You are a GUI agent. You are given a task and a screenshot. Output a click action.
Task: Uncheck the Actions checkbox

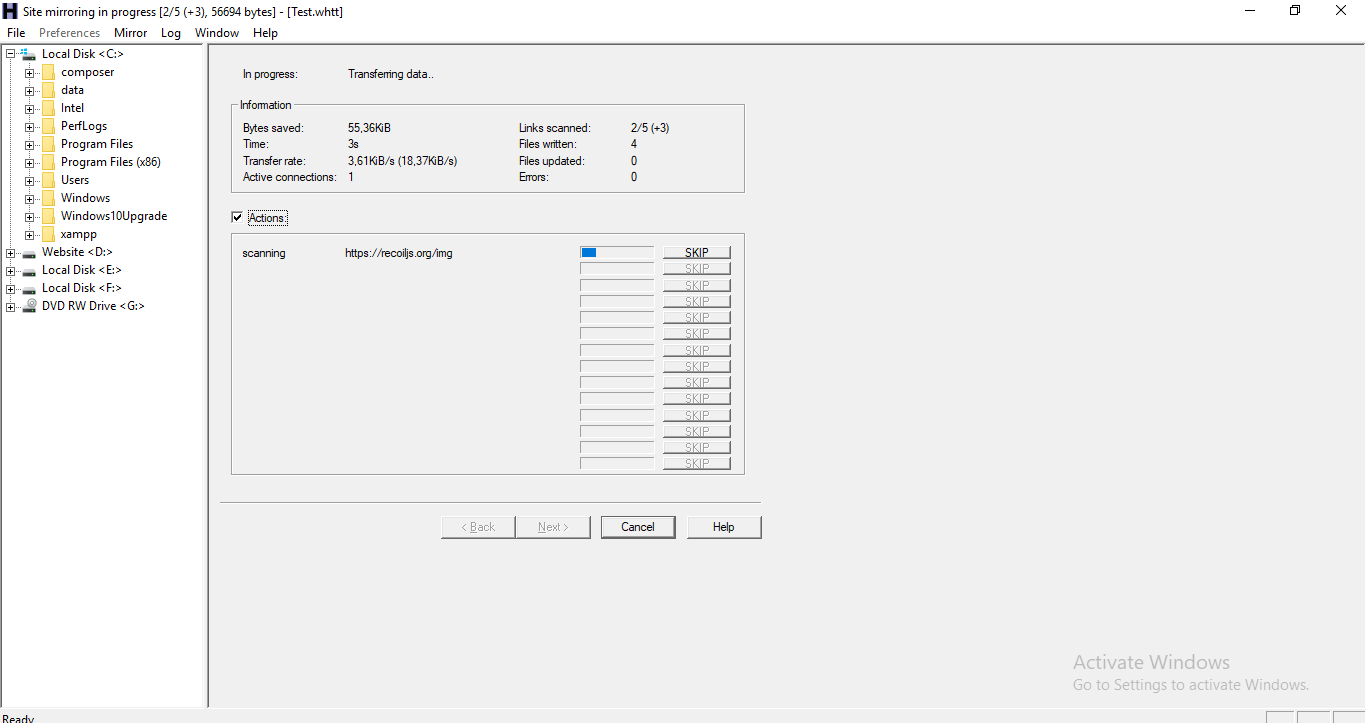[237, 218]
